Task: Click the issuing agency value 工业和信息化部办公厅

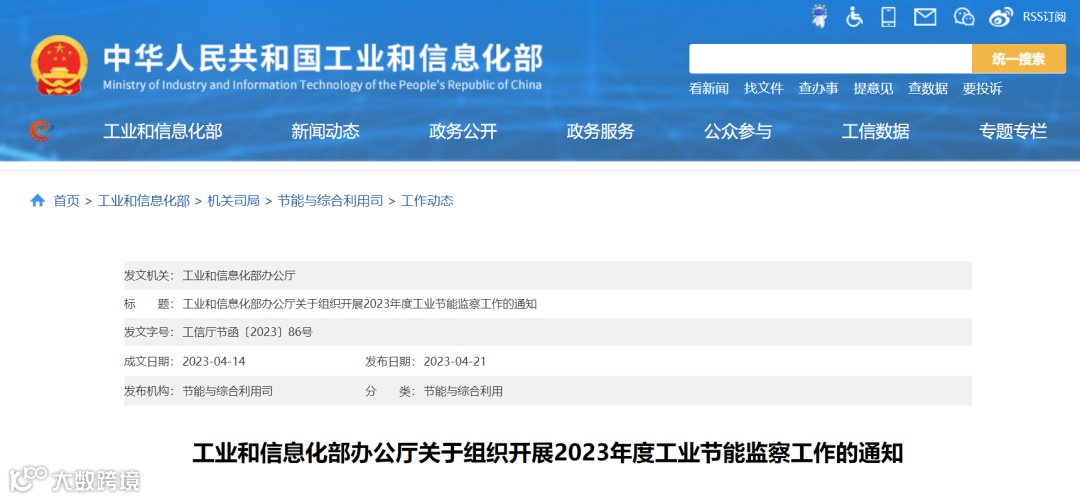Action: pyautogui.click(x=238, y=275)
